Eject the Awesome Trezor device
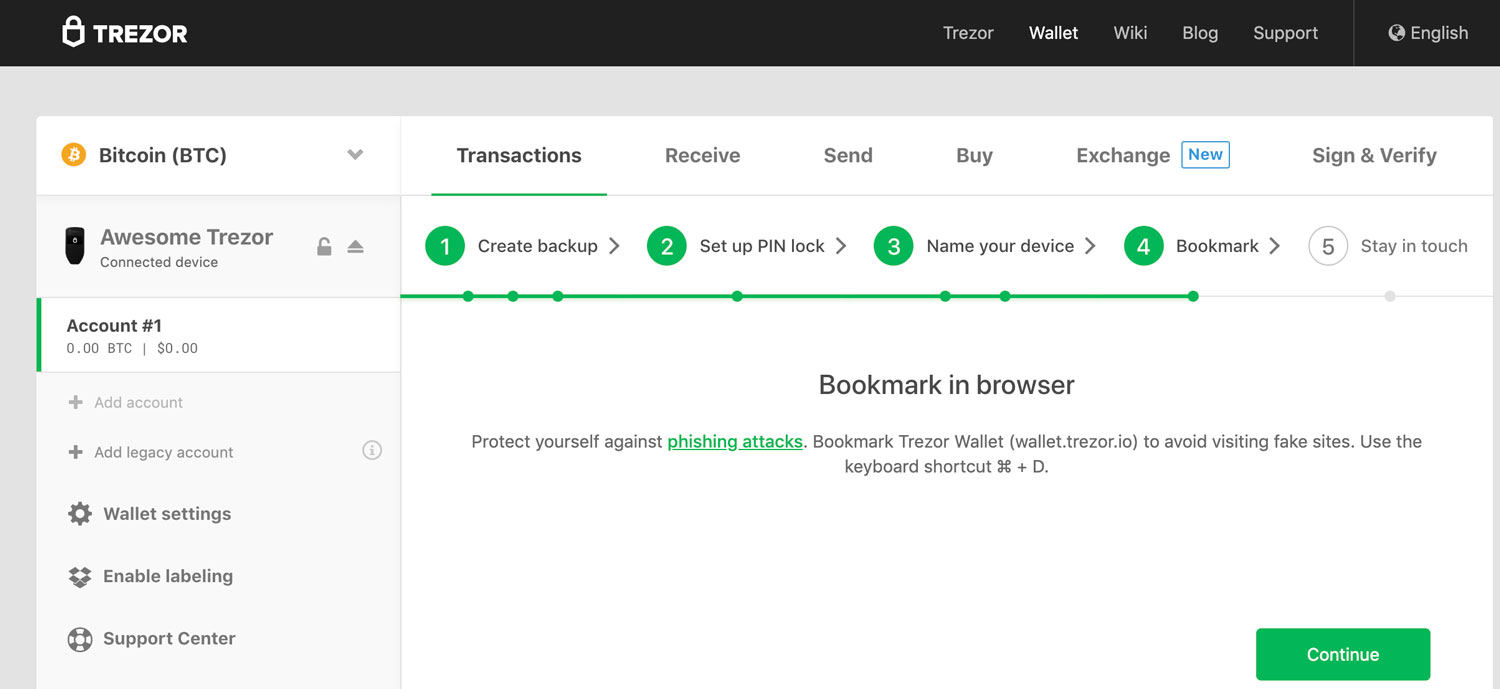Viewport: 1500px width, 689px height. pos(355,246)
